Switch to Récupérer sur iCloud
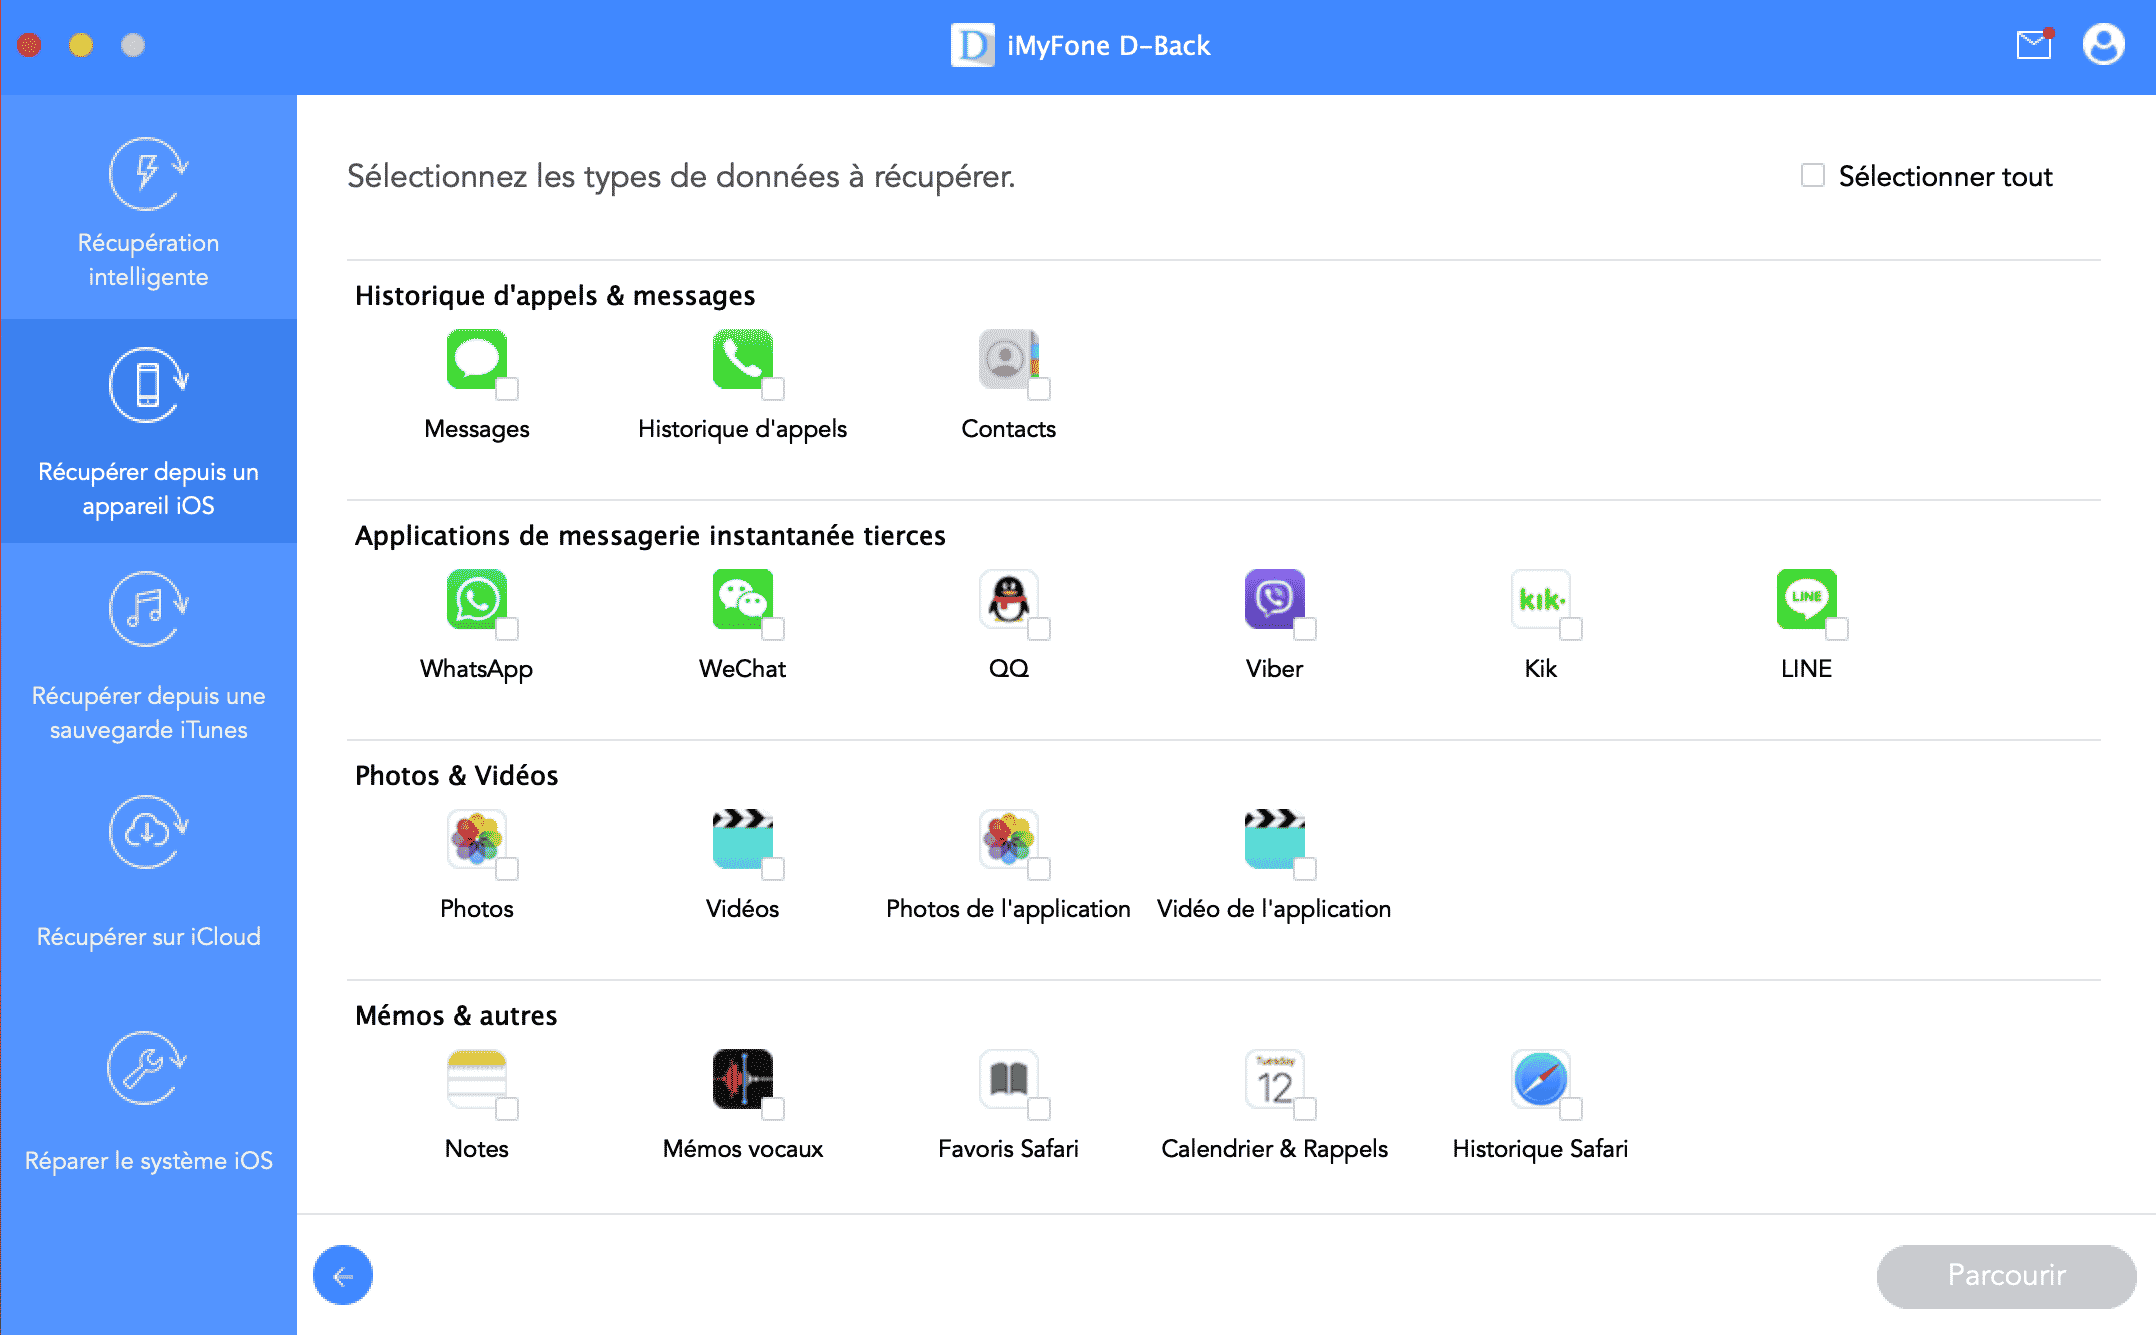 tap(149, 879)
